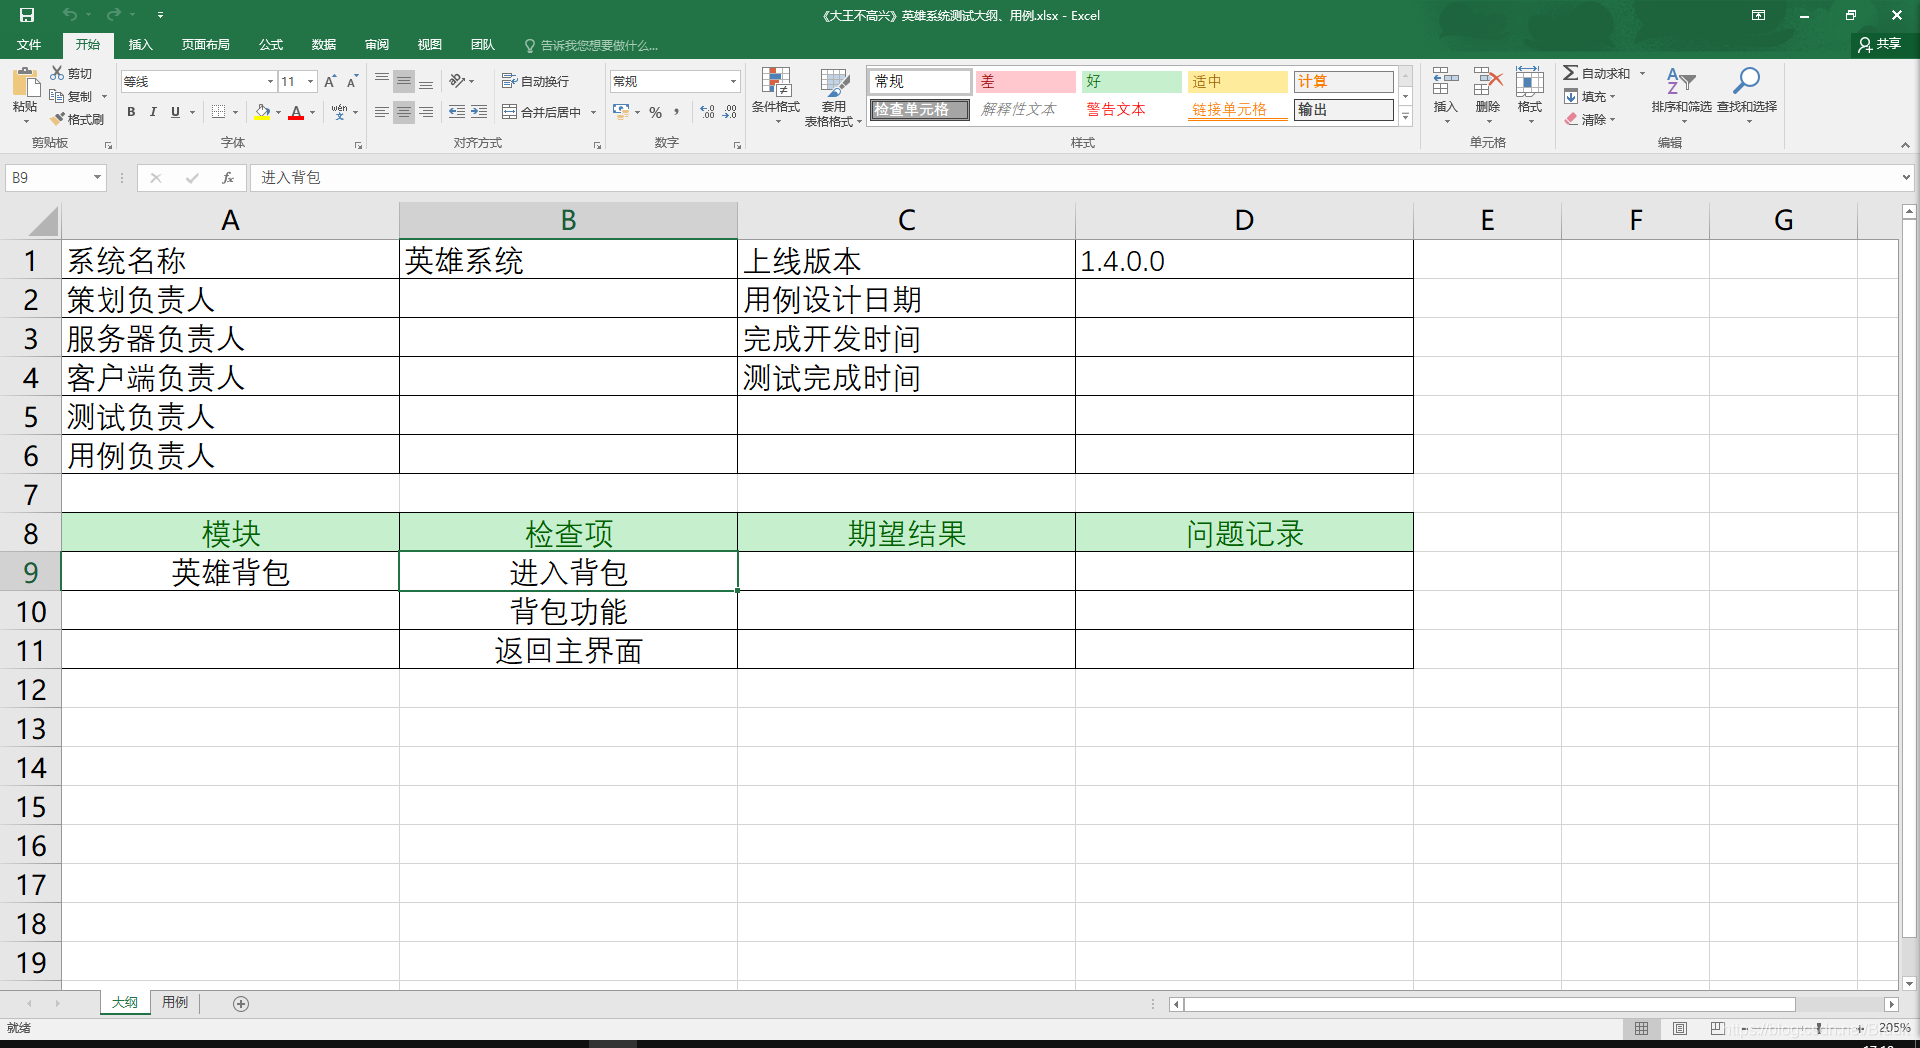This screenshot has height=1048, width=1920.
Task: Open the font size dropdown
Action: tap(310, 81)
